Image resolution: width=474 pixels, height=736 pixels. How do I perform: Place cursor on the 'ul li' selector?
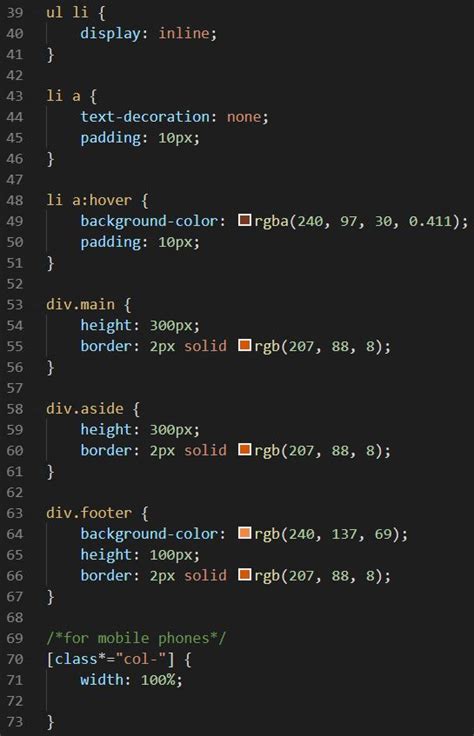[67, 12]
